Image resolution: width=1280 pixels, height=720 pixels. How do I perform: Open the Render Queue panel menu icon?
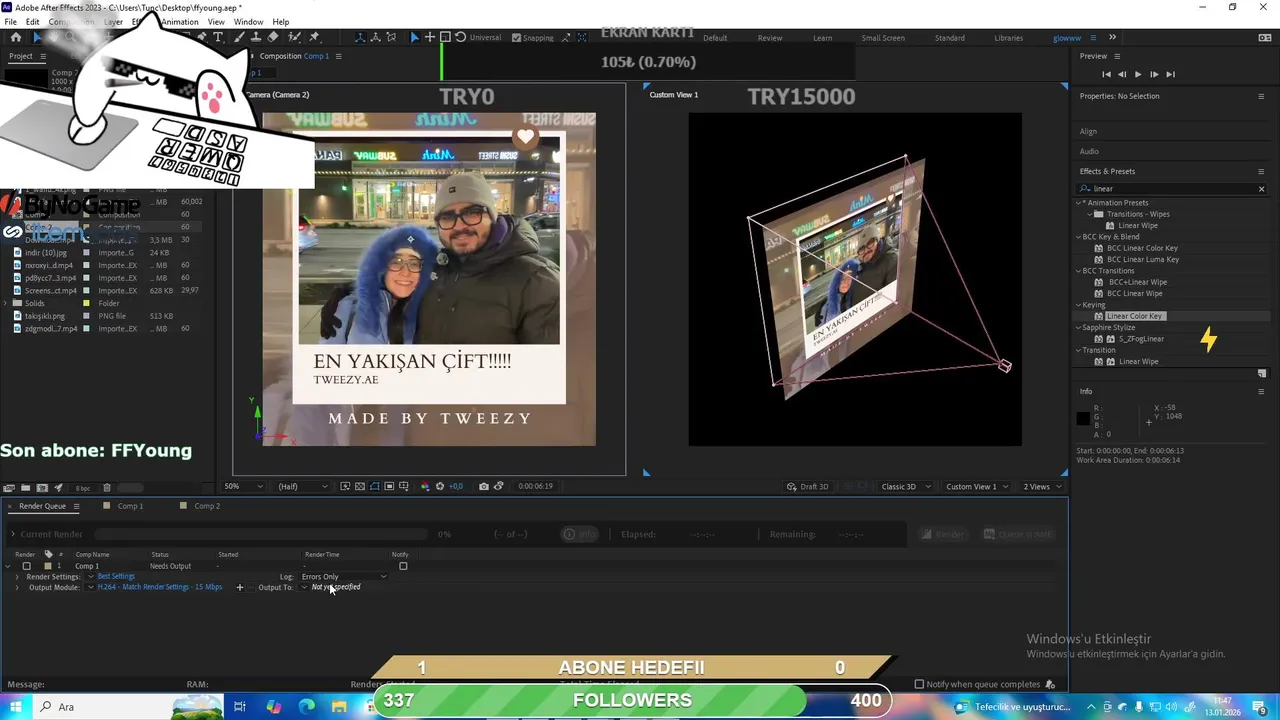click(x=76, y=506)
